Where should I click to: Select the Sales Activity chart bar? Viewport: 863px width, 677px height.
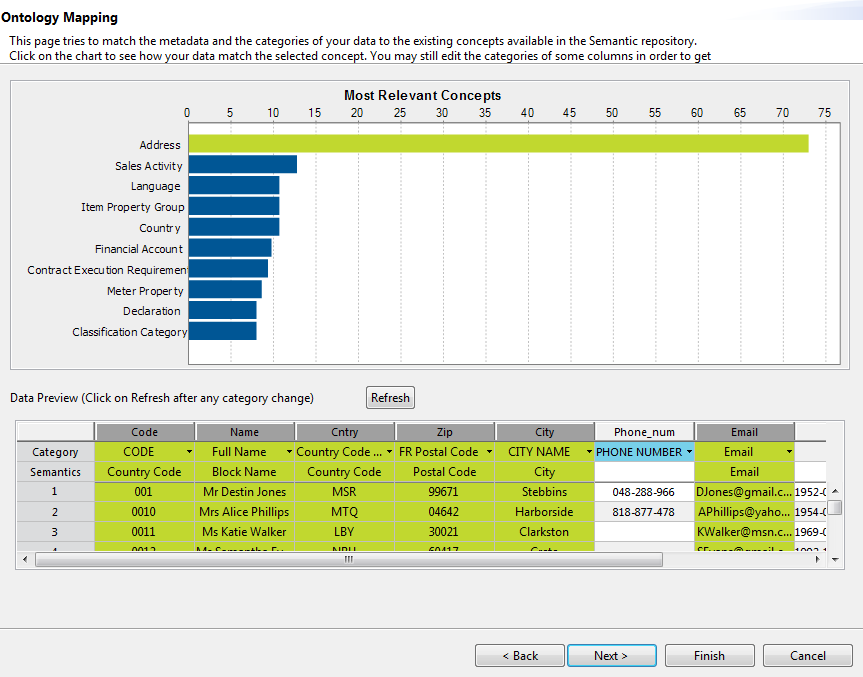click(x=242, y=165)
